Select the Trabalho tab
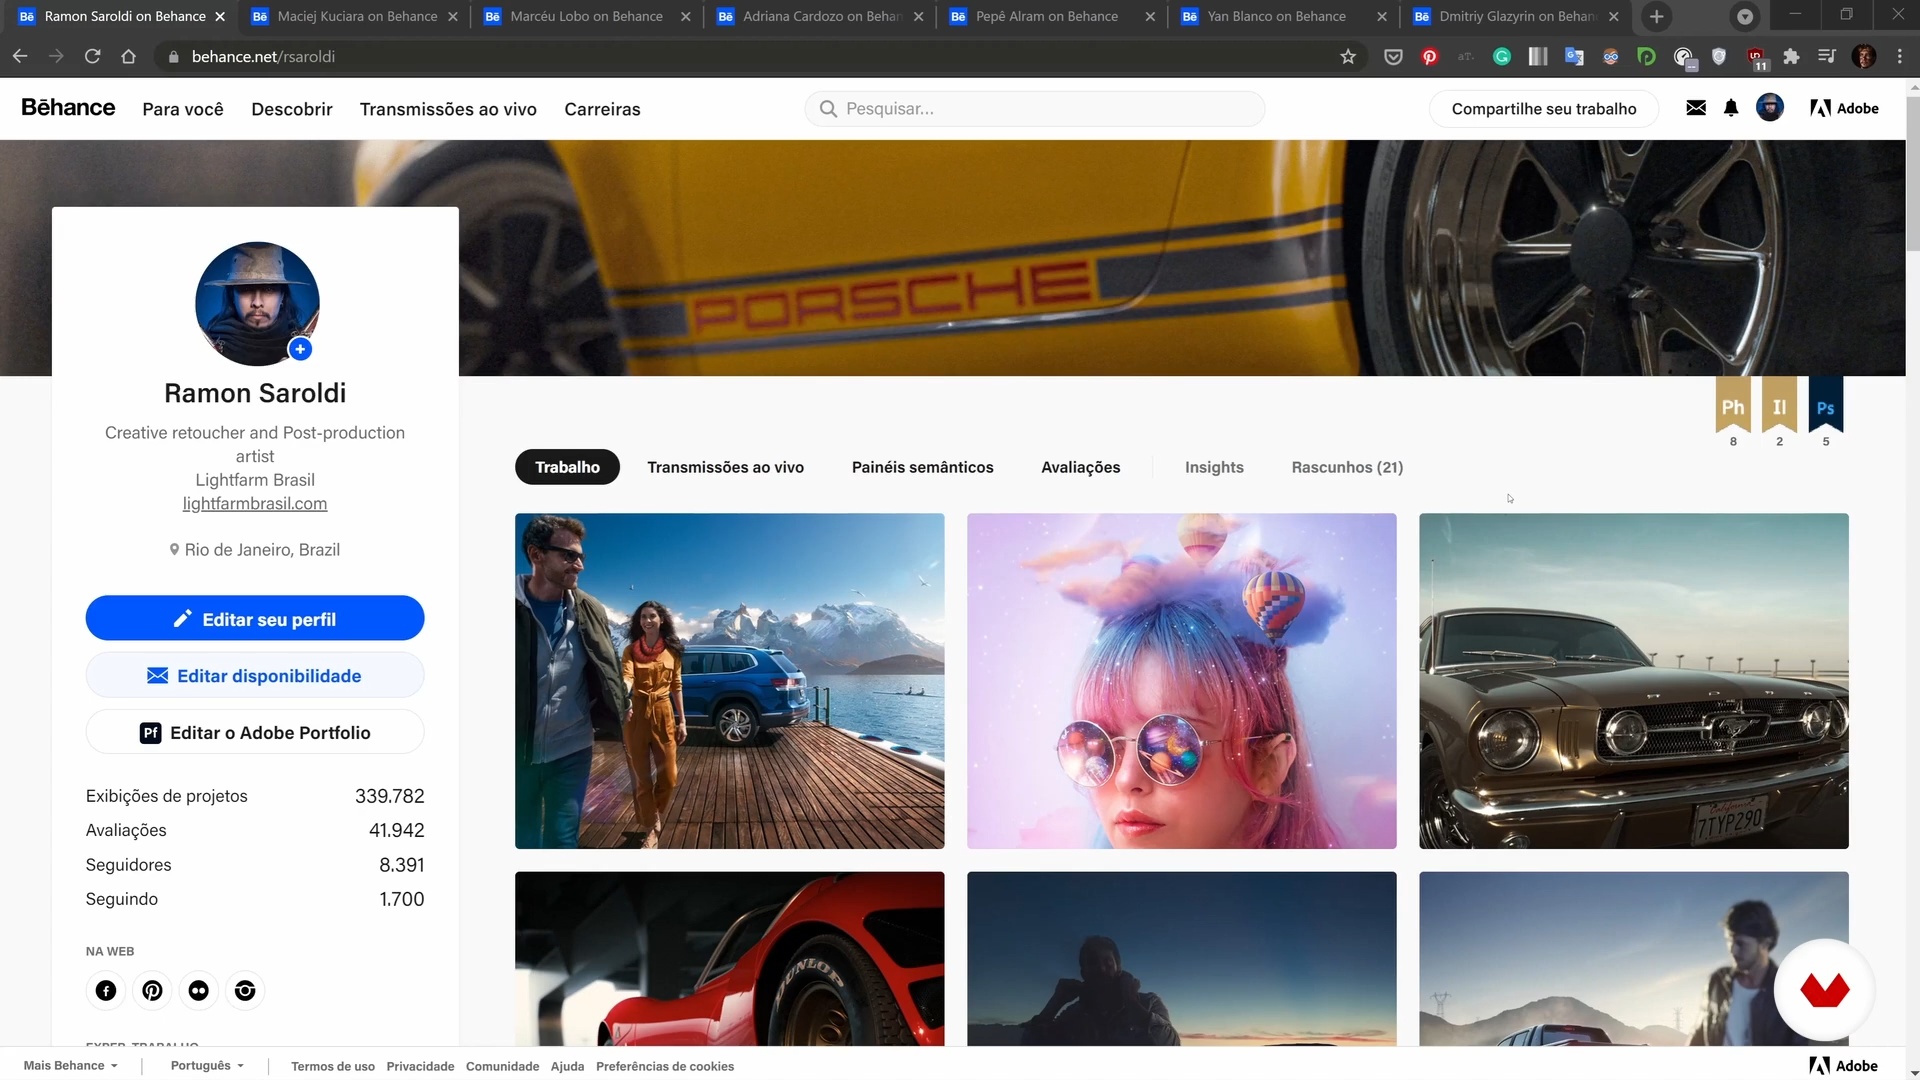Image resolution: width=1920 pixels, height=1080 pixels. 567,467
